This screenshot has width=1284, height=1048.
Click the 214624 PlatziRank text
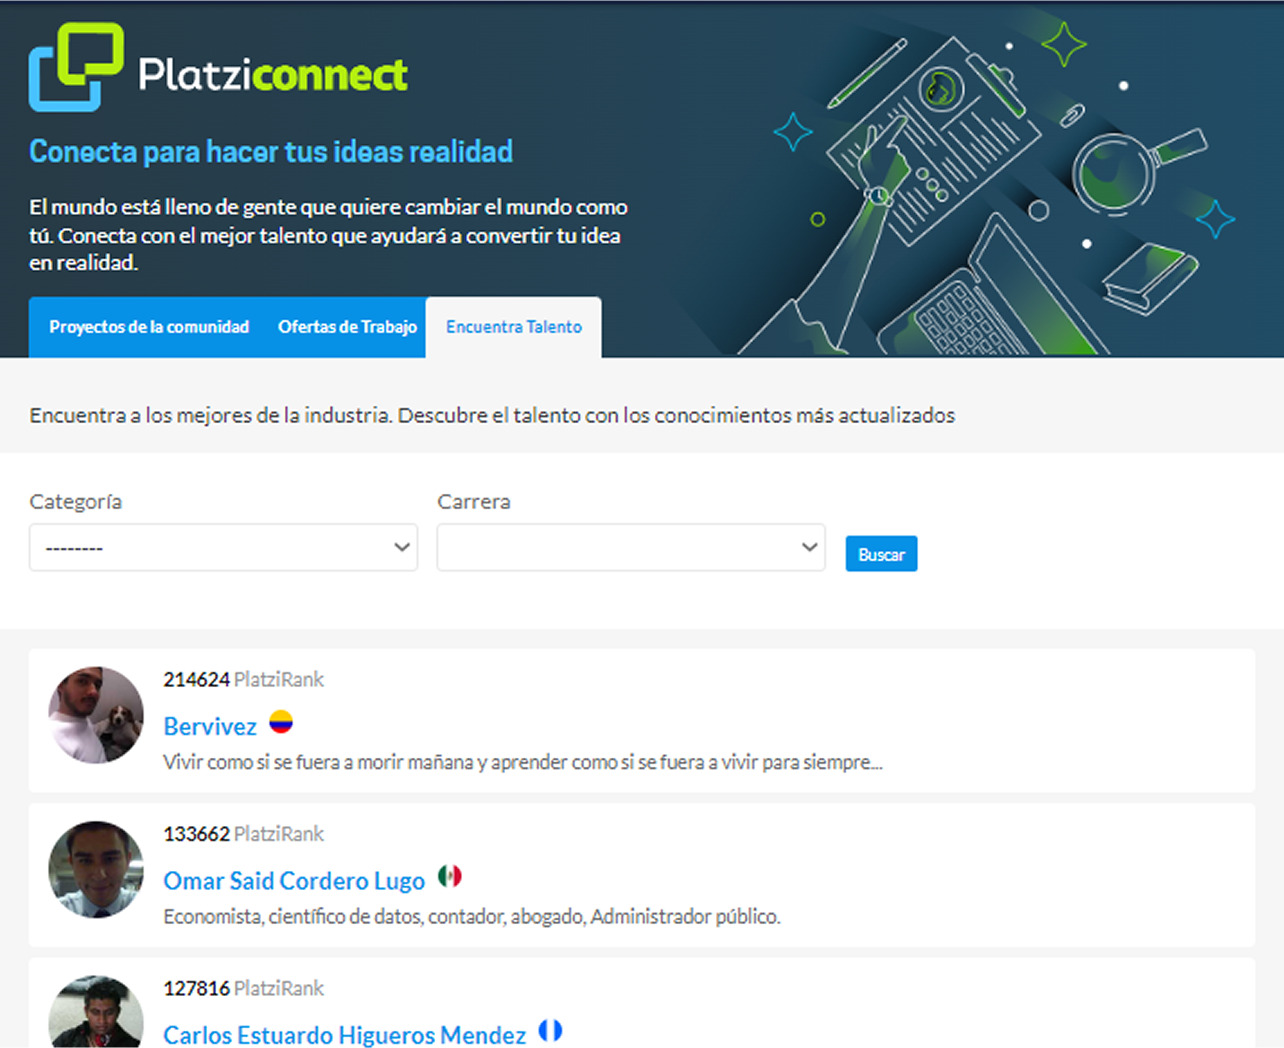(243, 680)
